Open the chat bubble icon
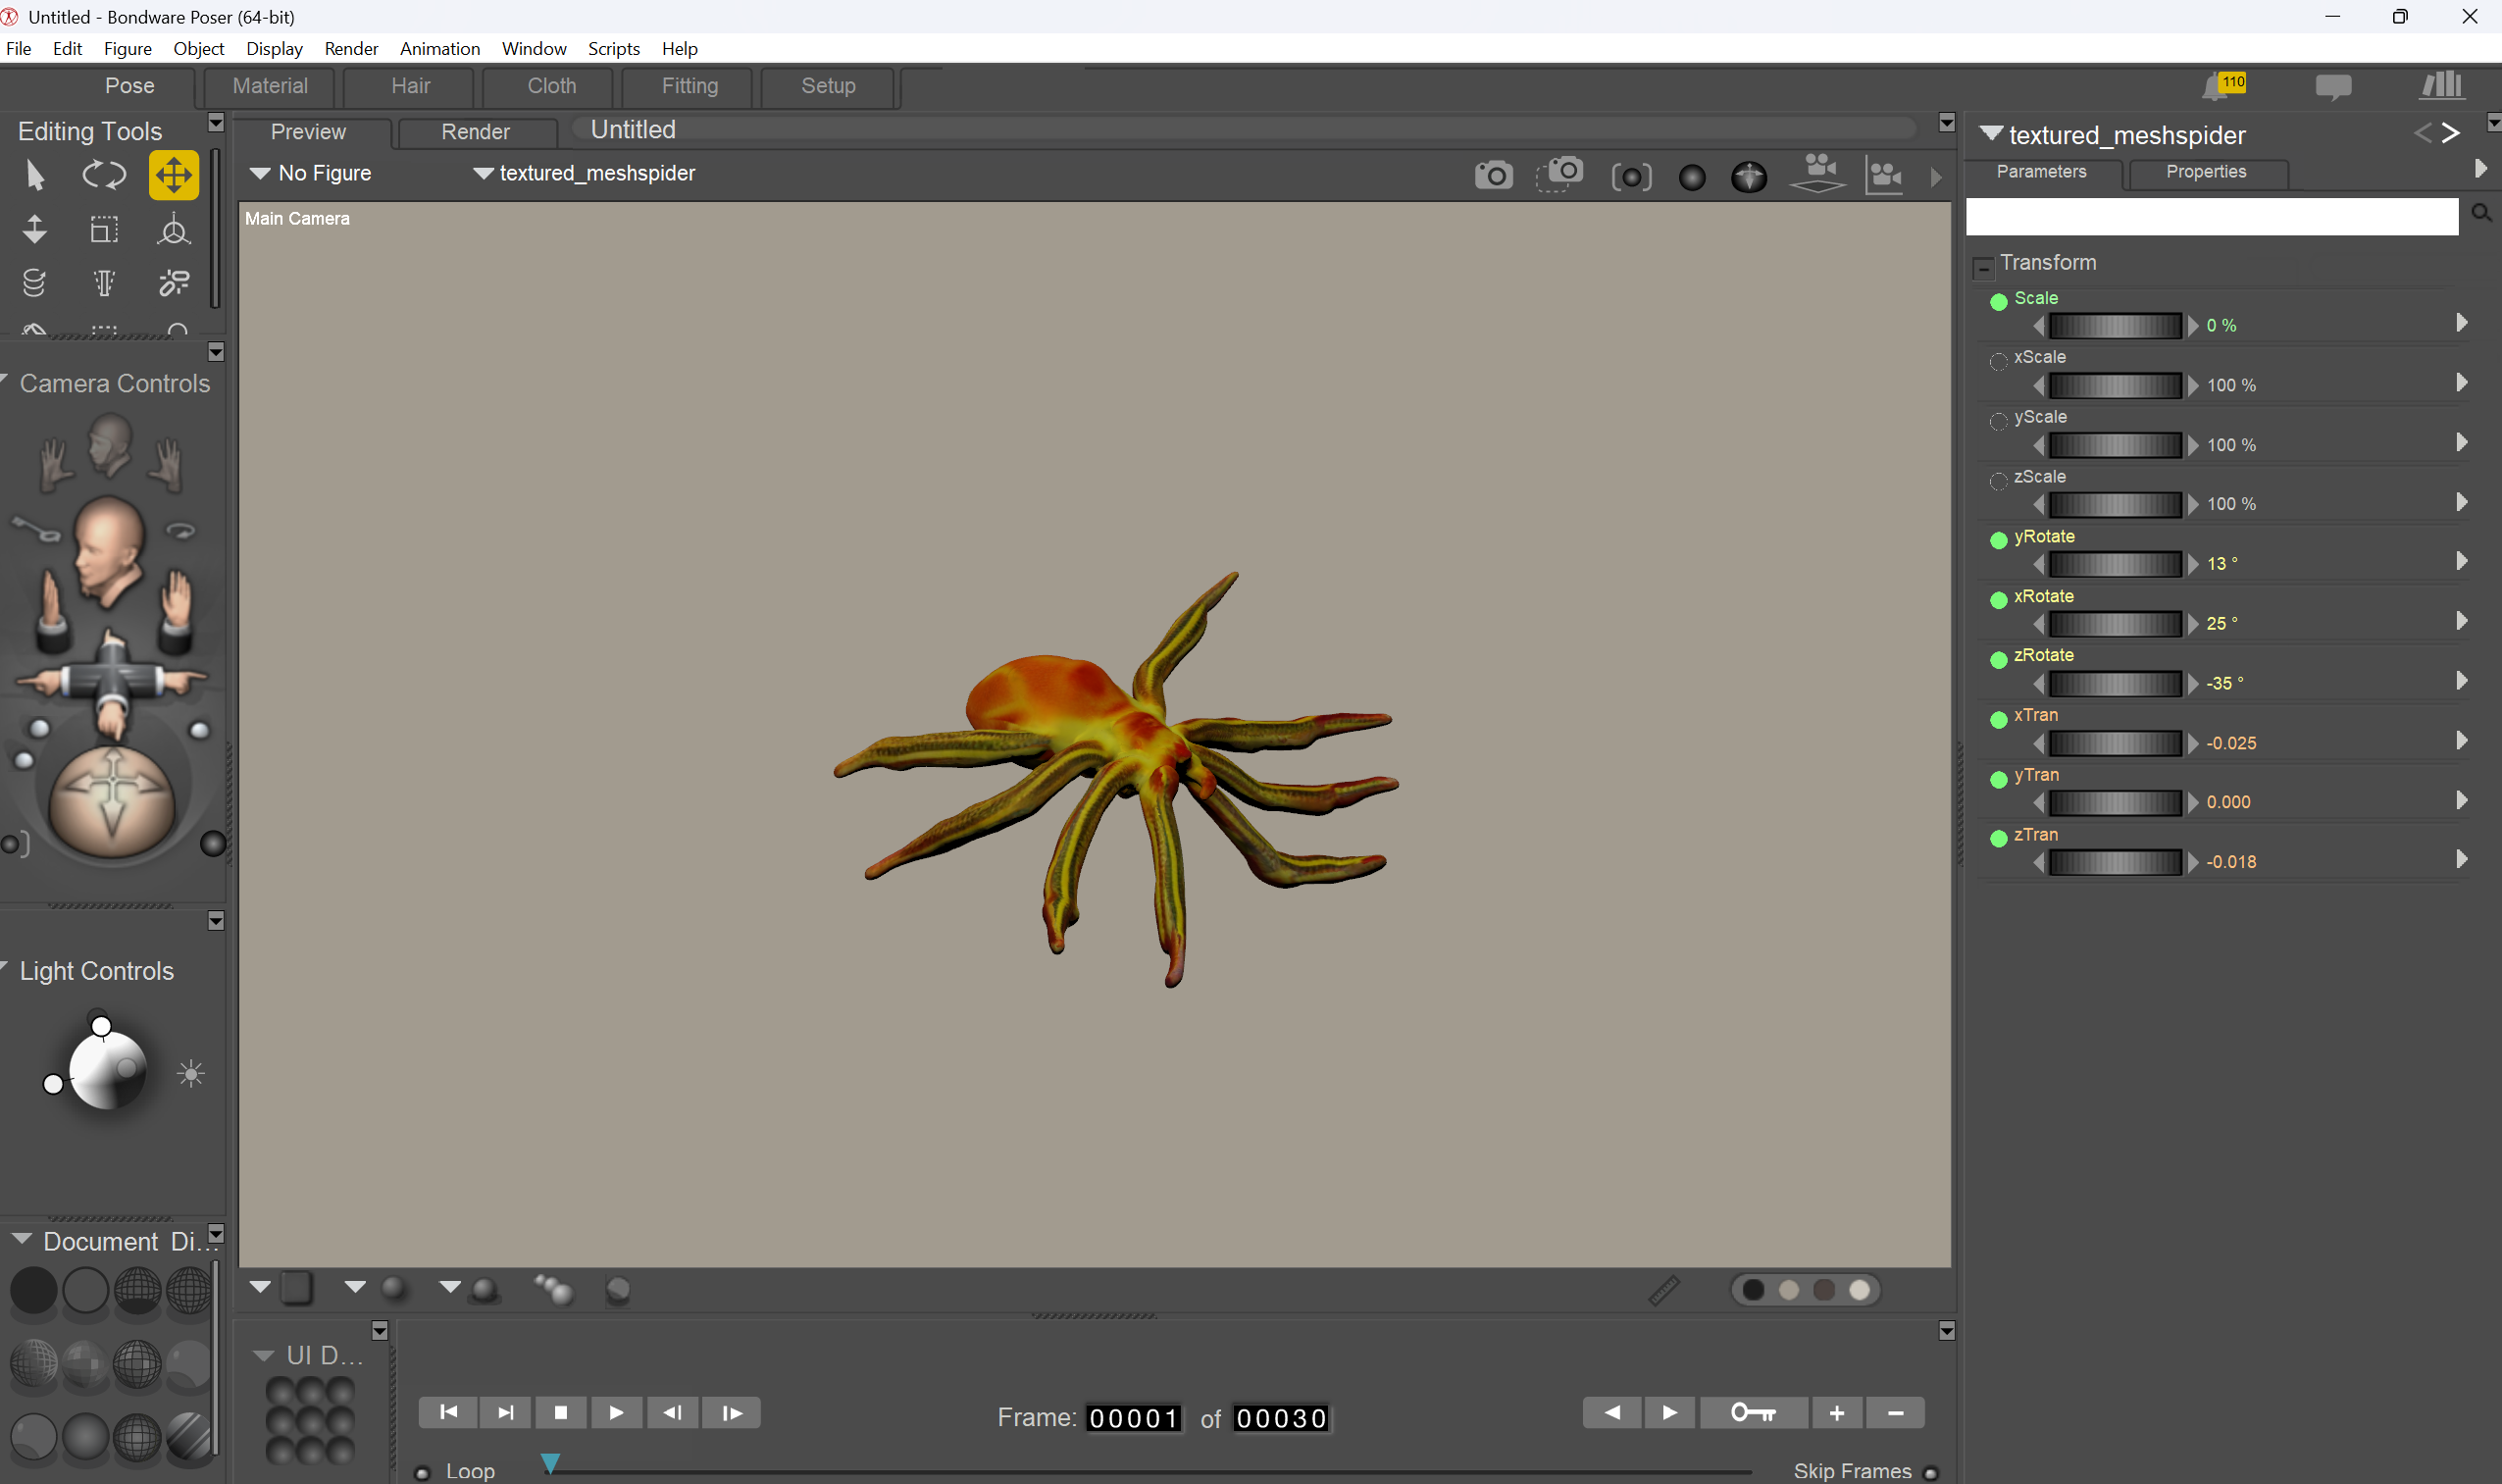The image size is (2502, 1484). pos(2333,87)
